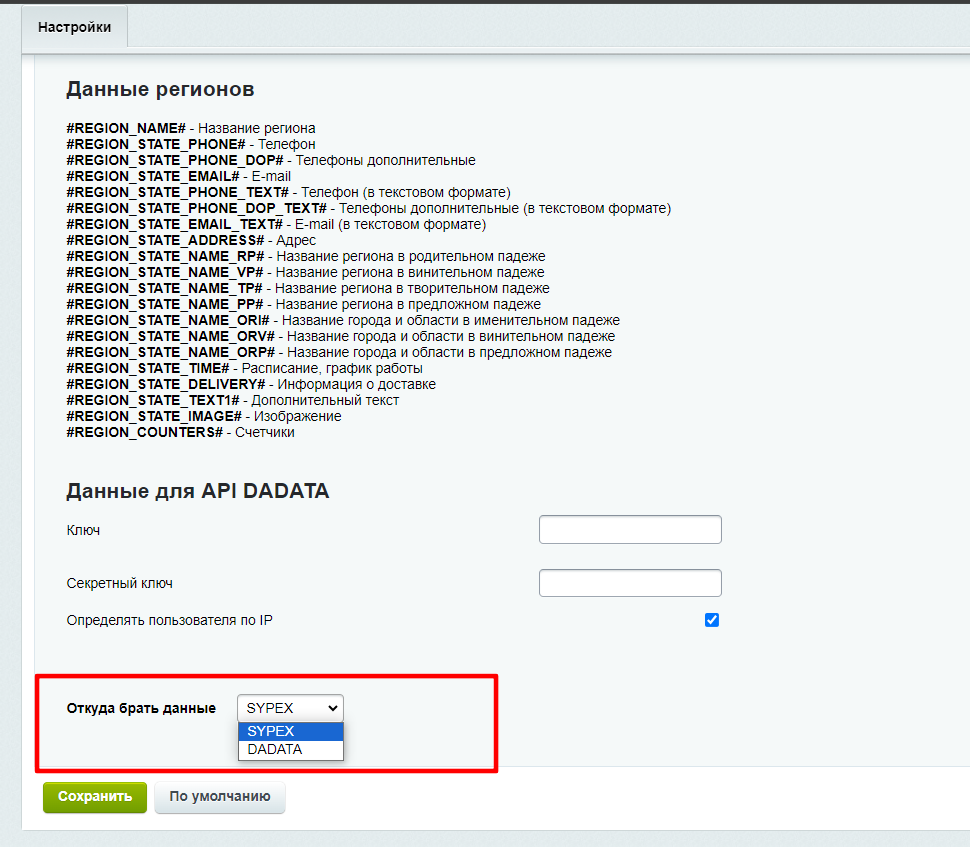Viewport: 970px width, 847px height.
Task: Click the Секретный ключ label
Action: click(x=119, y=583)
